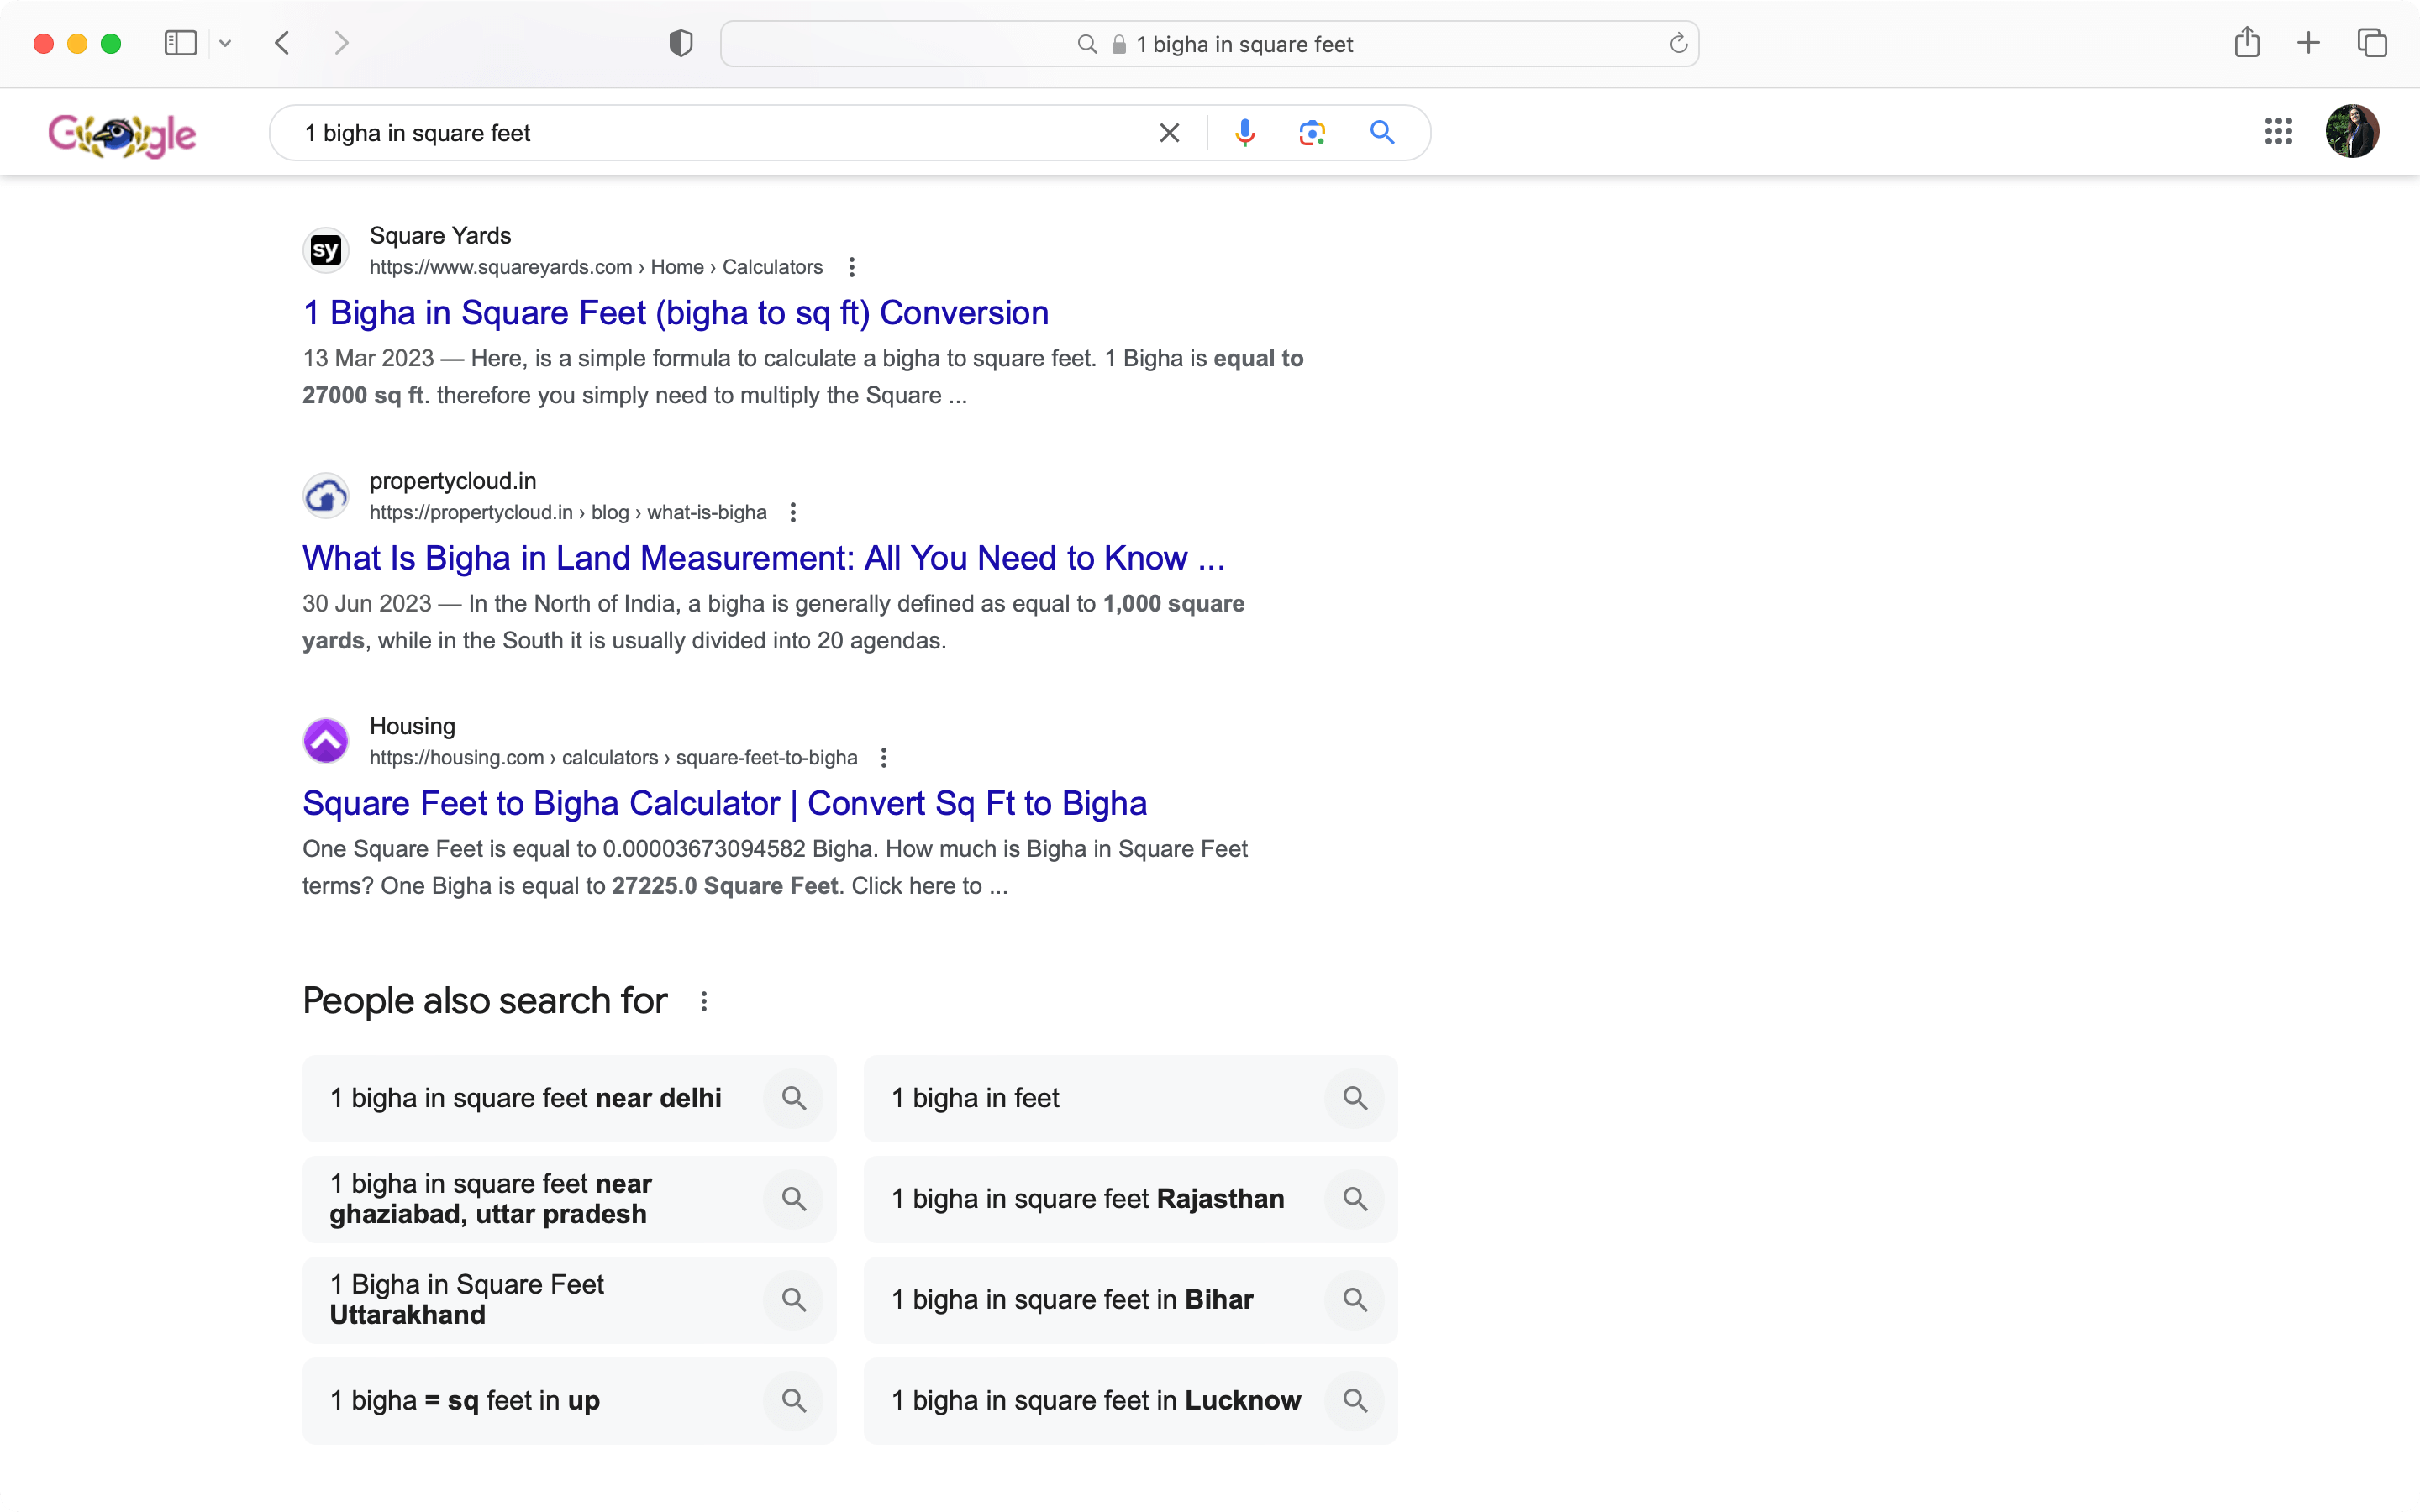Select the 1 bigha in feet suggestion
This screenshot has width=2420, height=1512.
tap(1130, 1098)
